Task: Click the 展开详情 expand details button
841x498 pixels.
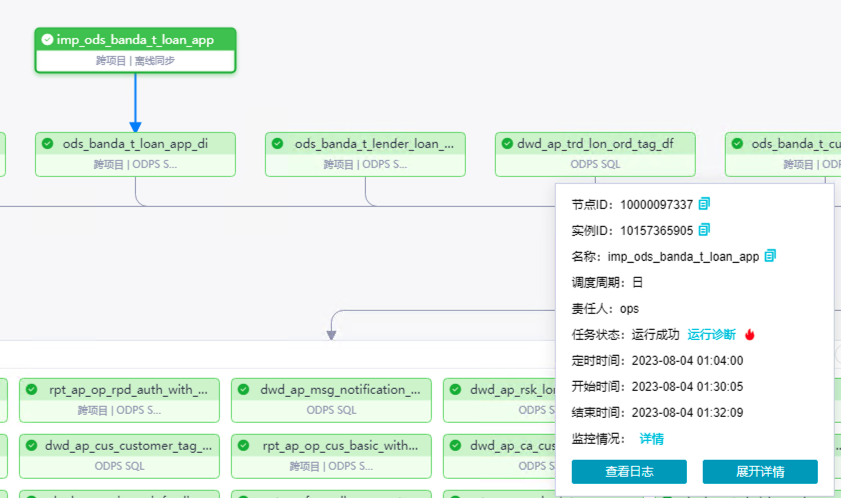Action: 760,472
